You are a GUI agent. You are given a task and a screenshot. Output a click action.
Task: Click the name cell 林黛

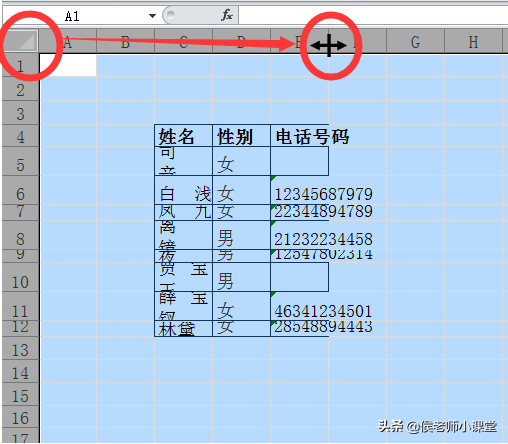(184, 328)
